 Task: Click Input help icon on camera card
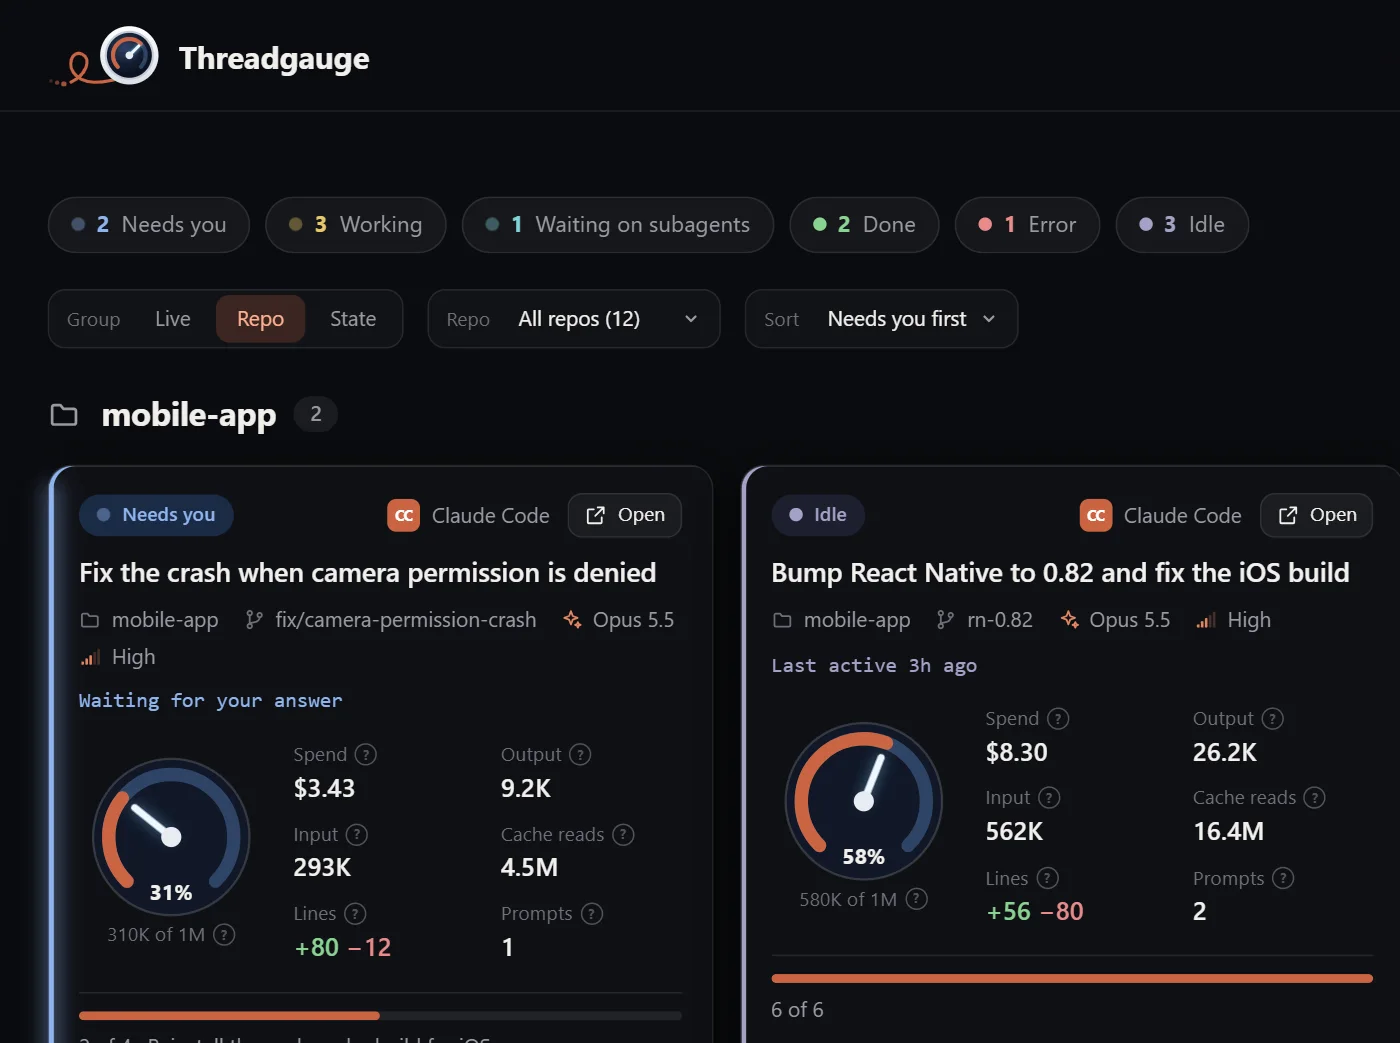357,835
